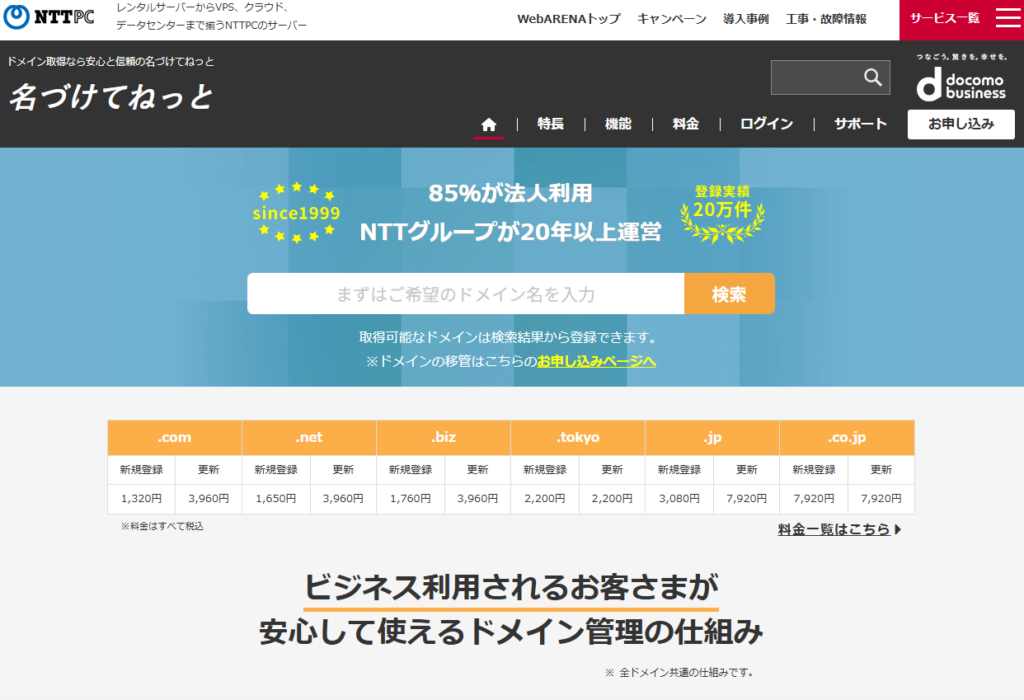This screenshot has height=700, width=1024.
Task: Open the 機能 navigation menu item
Action: tap(618, 124)
